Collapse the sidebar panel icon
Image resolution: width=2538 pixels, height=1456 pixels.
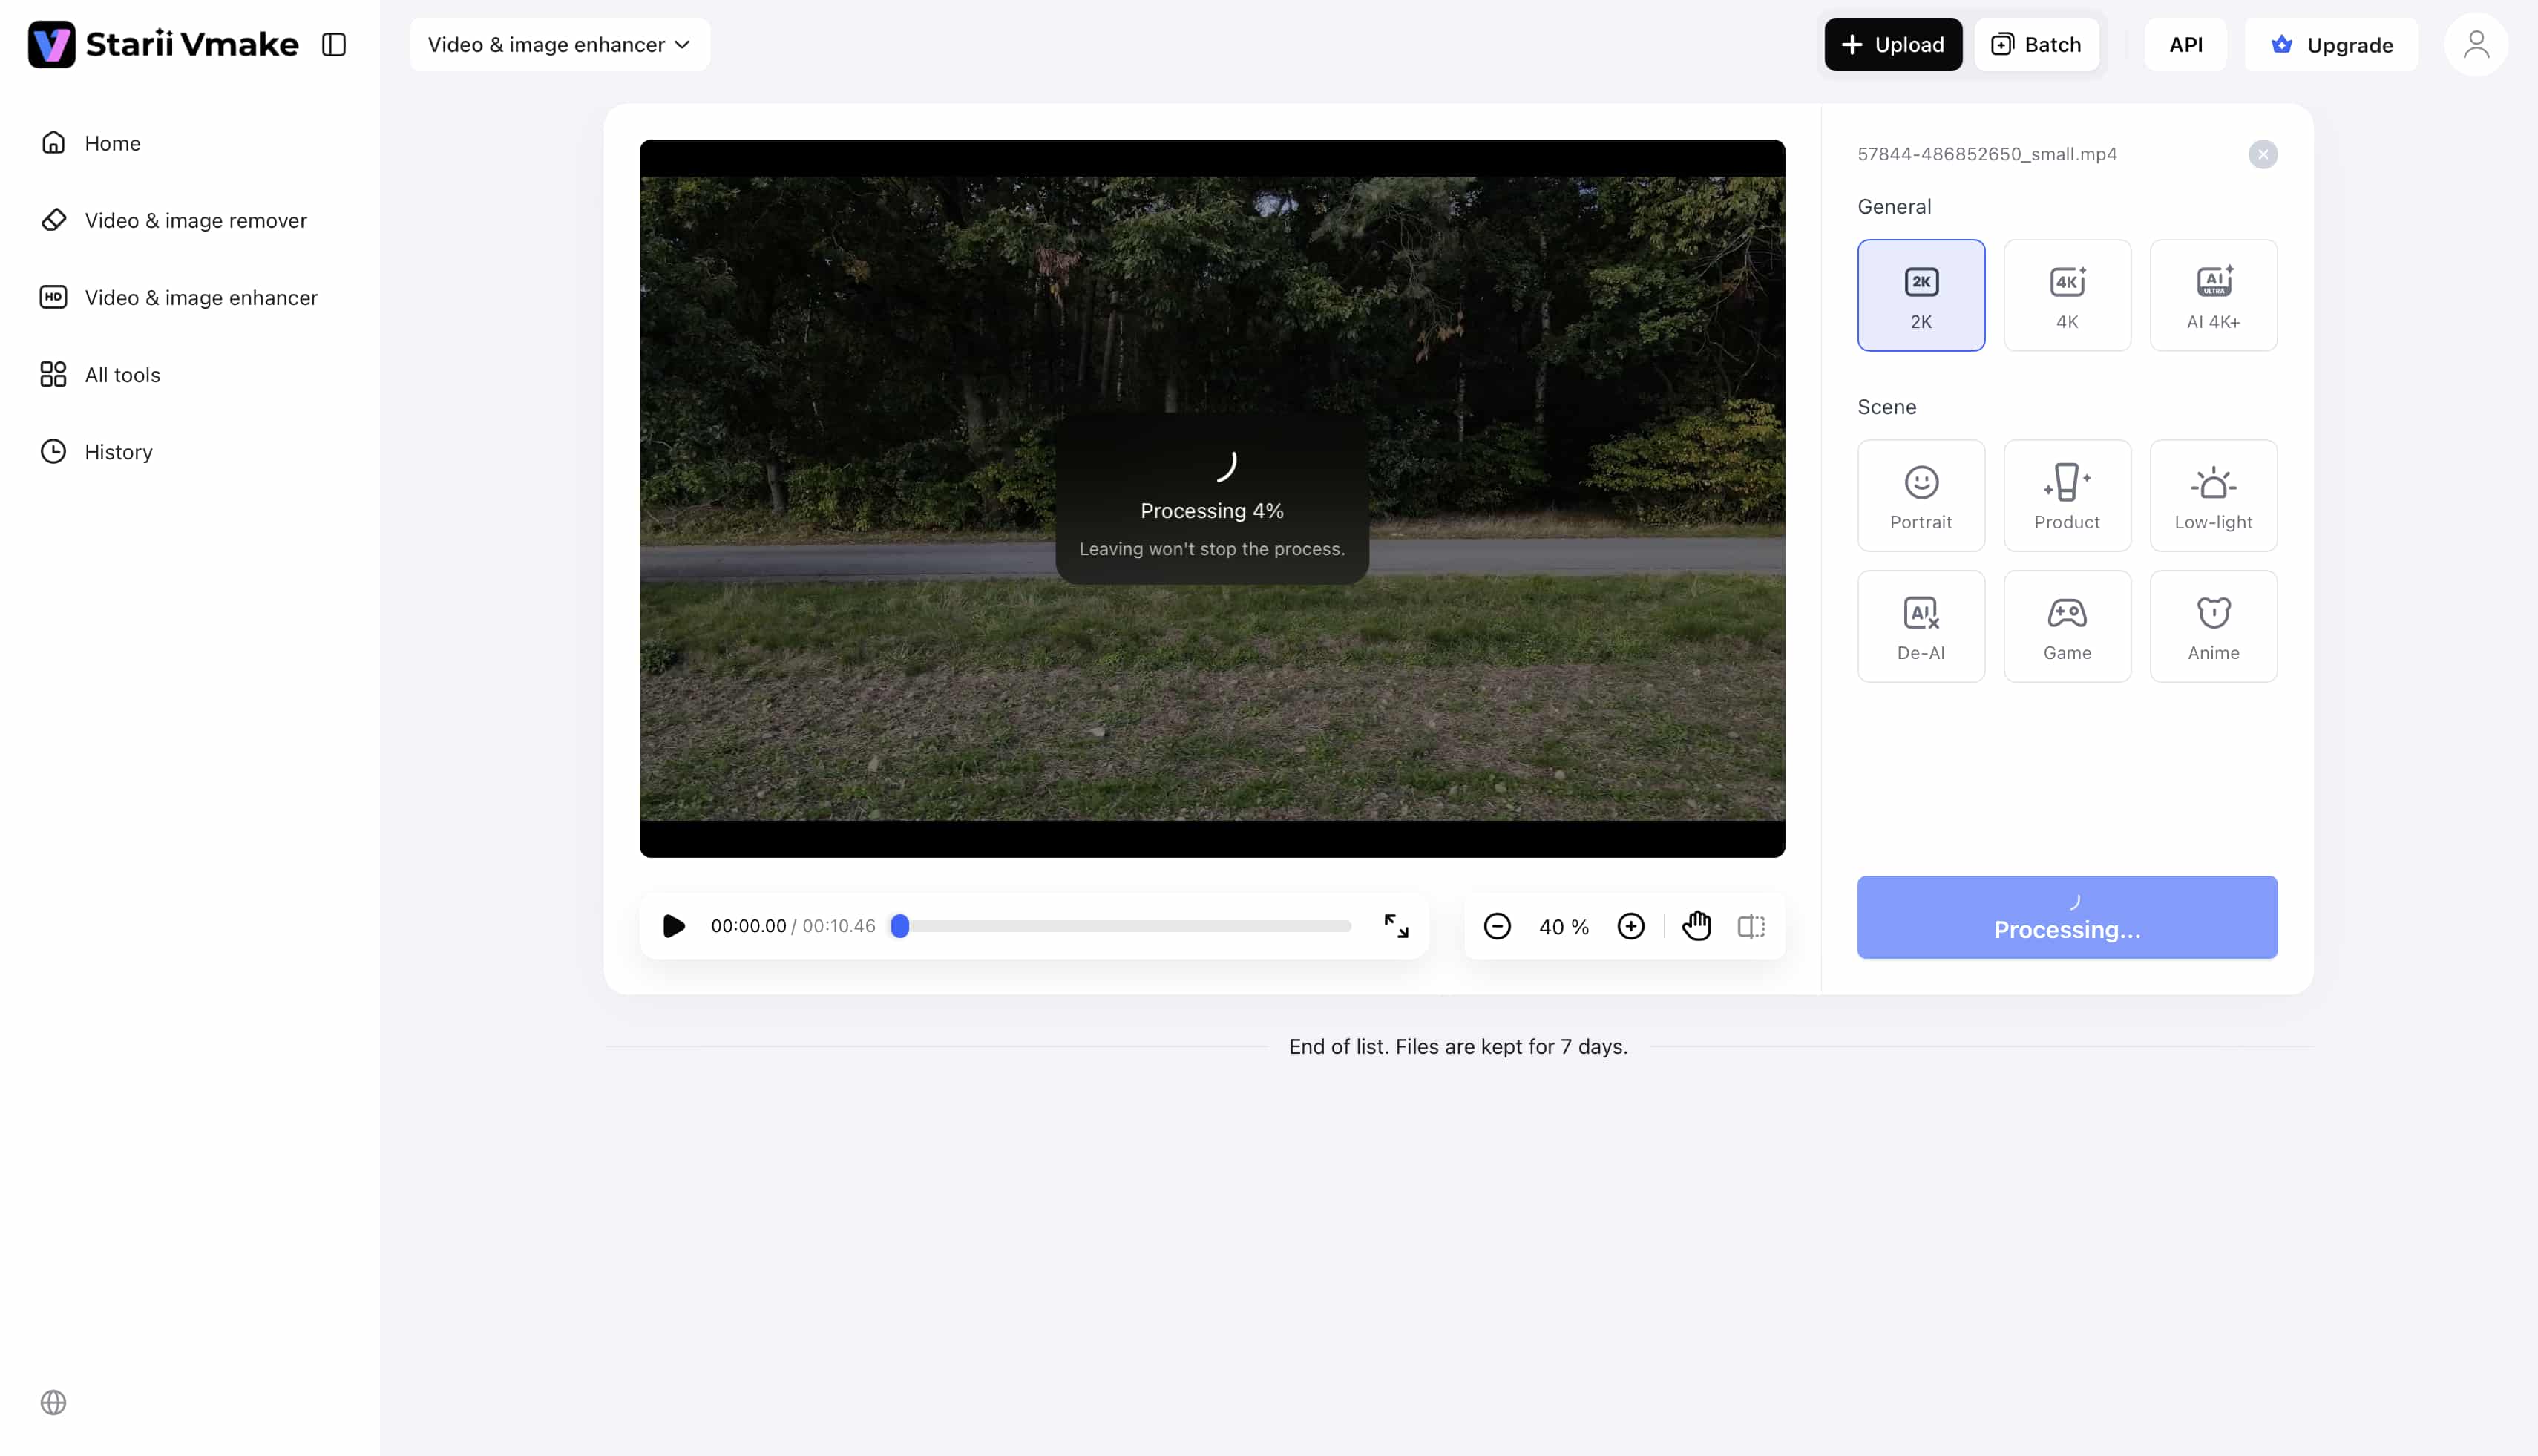pos(334,44)
